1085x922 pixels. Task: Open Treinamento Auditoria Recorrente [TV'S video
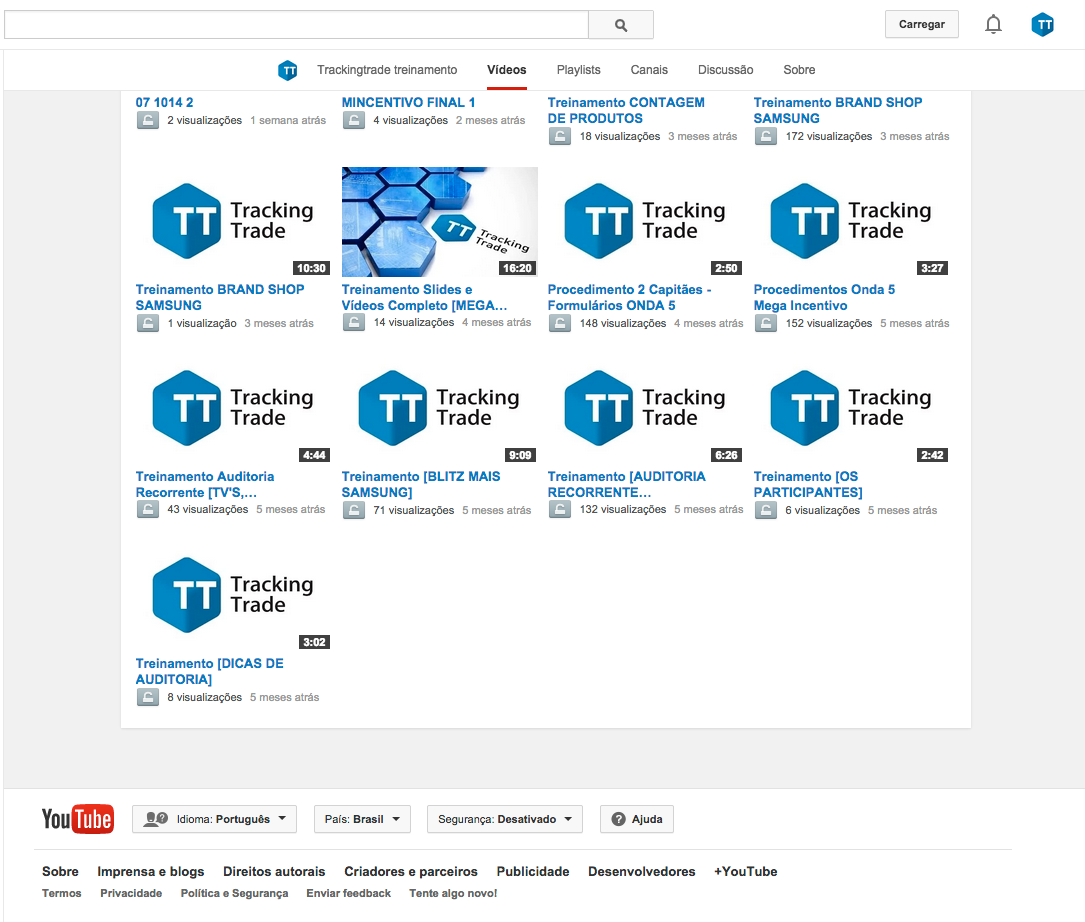point(205,484)
